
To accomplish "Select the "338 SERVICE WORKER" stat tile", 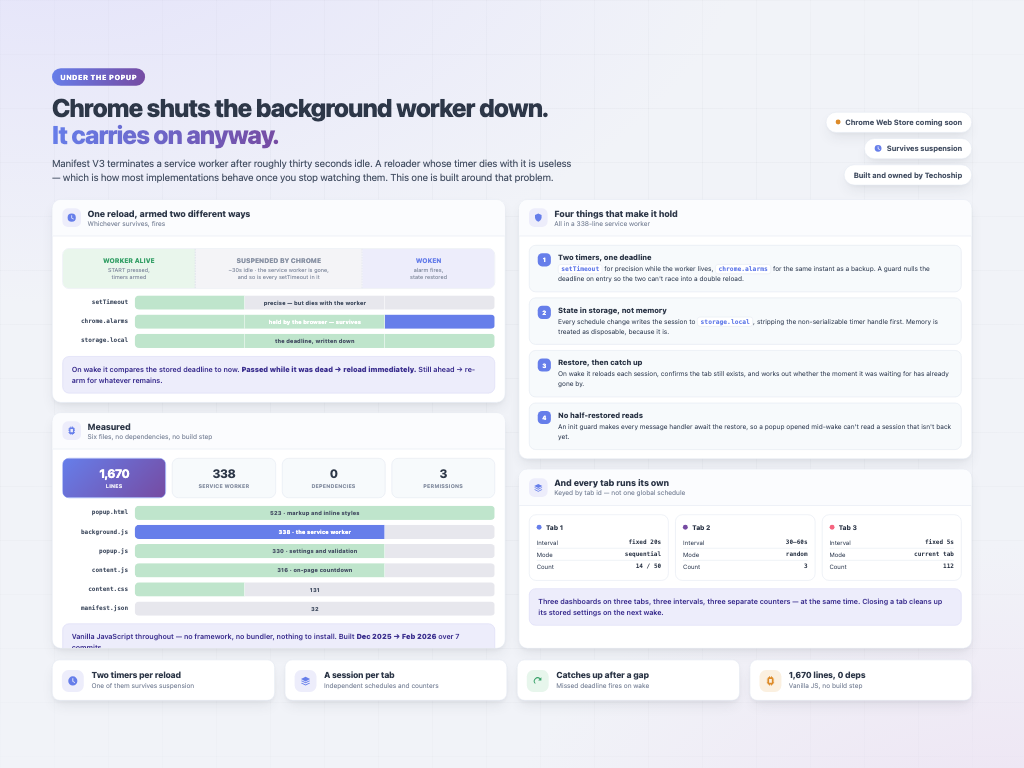I will [x=224, y=477].
